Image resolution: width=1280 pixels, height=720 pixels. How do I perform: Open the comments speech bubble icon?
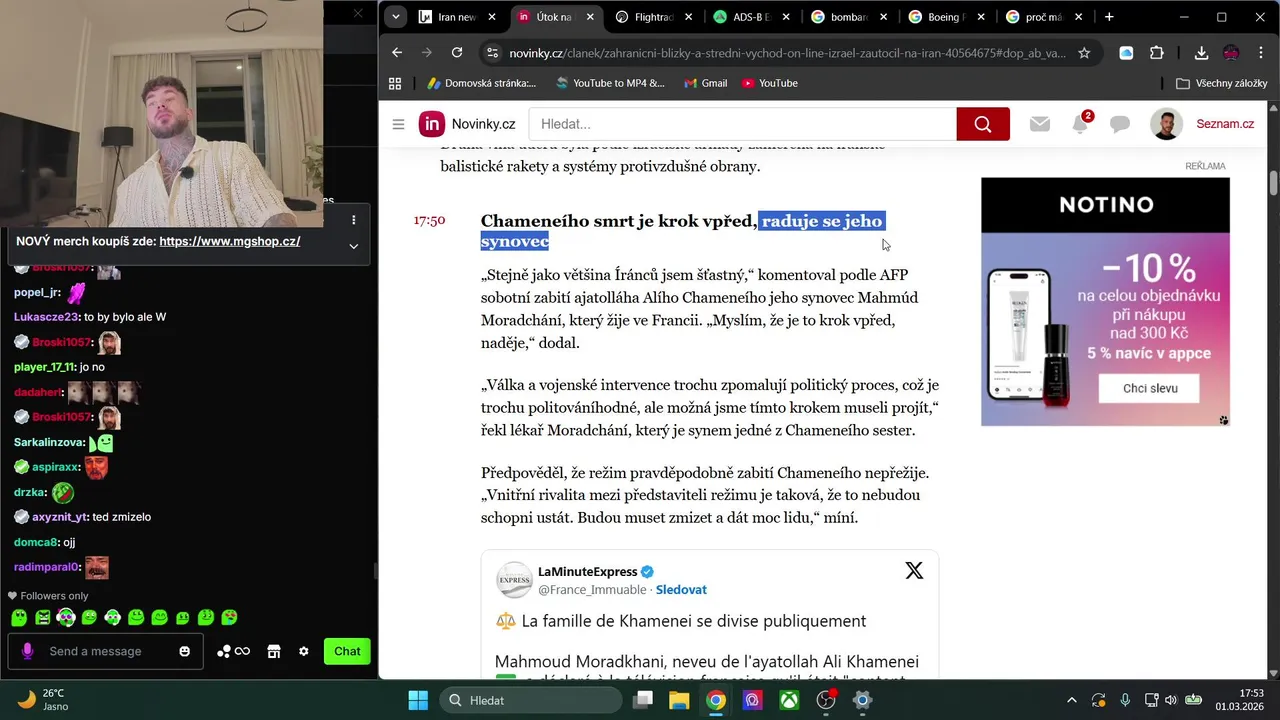tap(1120, 125)
